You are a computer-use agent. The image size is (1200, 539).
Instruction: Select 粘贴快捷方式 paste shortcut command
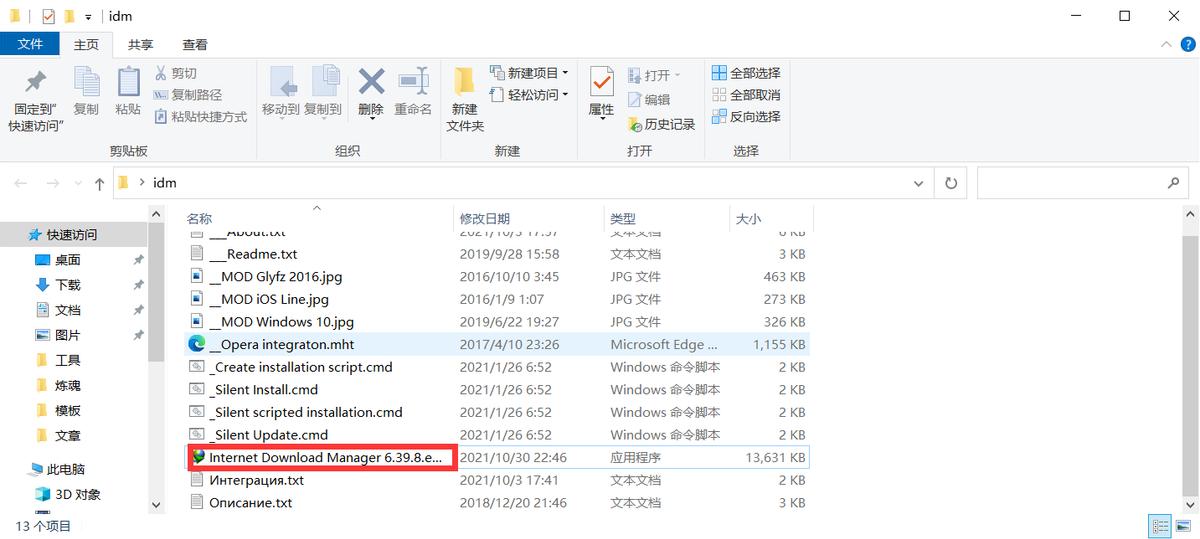[200, 117]
